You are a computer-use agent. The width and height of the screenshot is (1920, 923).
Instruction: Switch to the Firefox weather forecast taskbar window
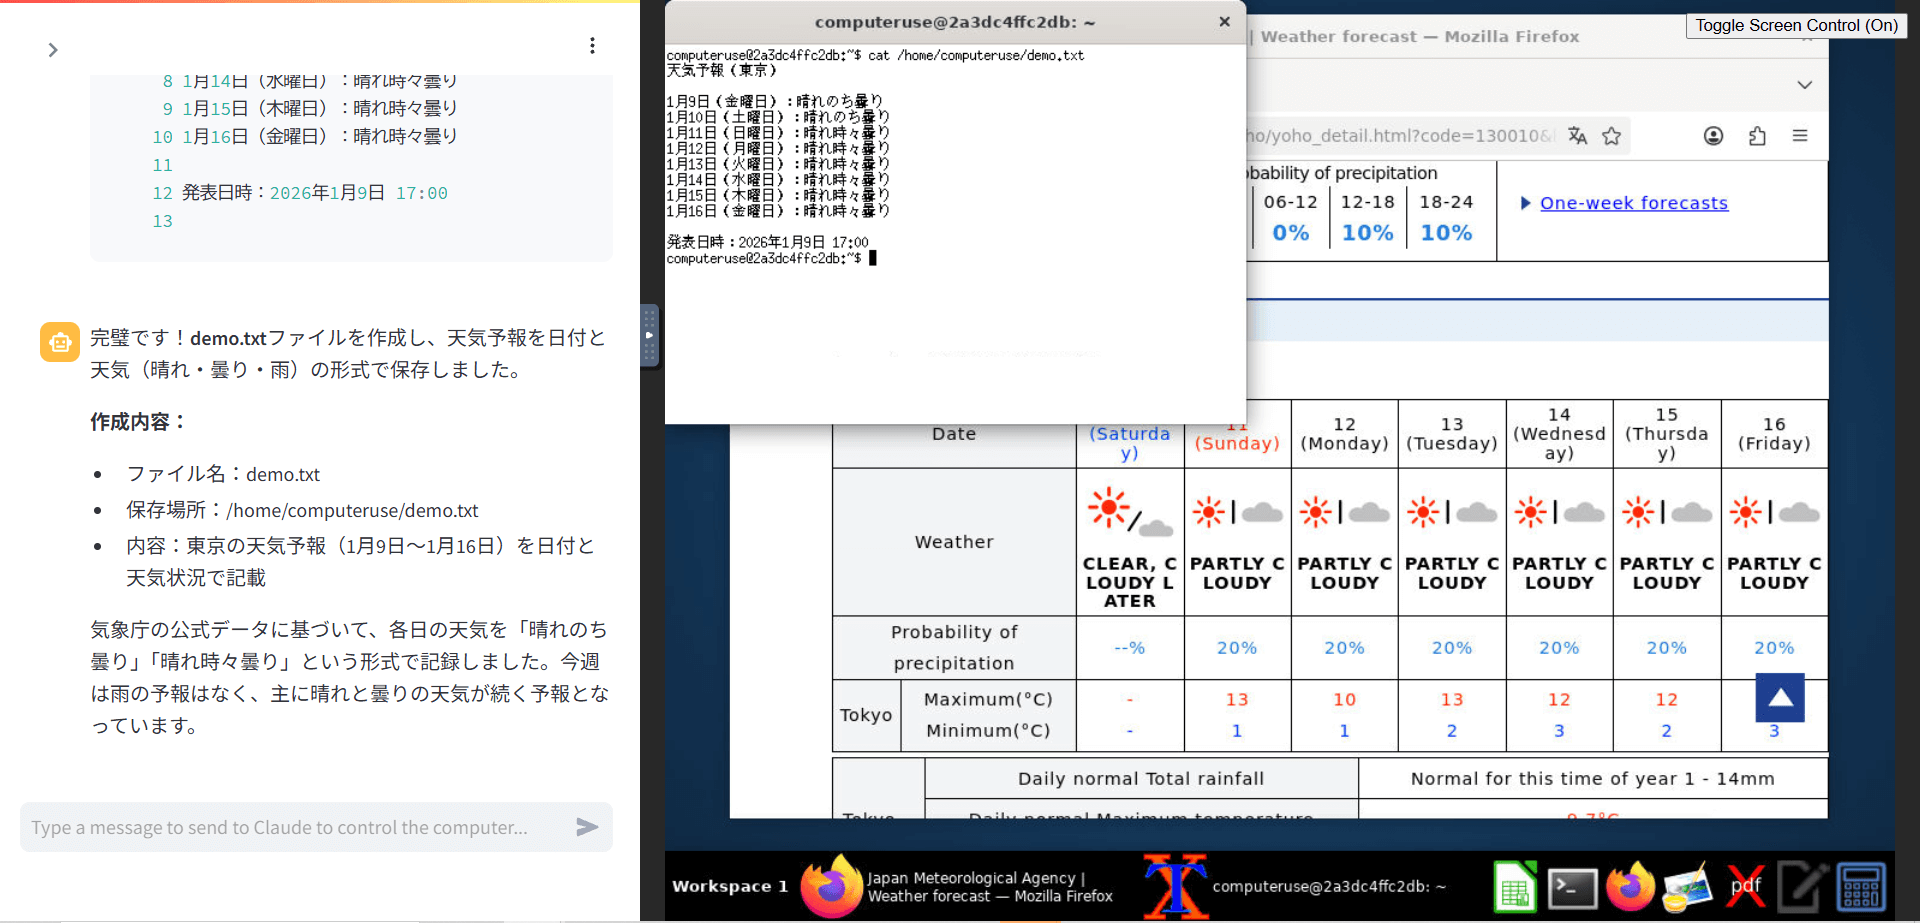coord(958,886)
